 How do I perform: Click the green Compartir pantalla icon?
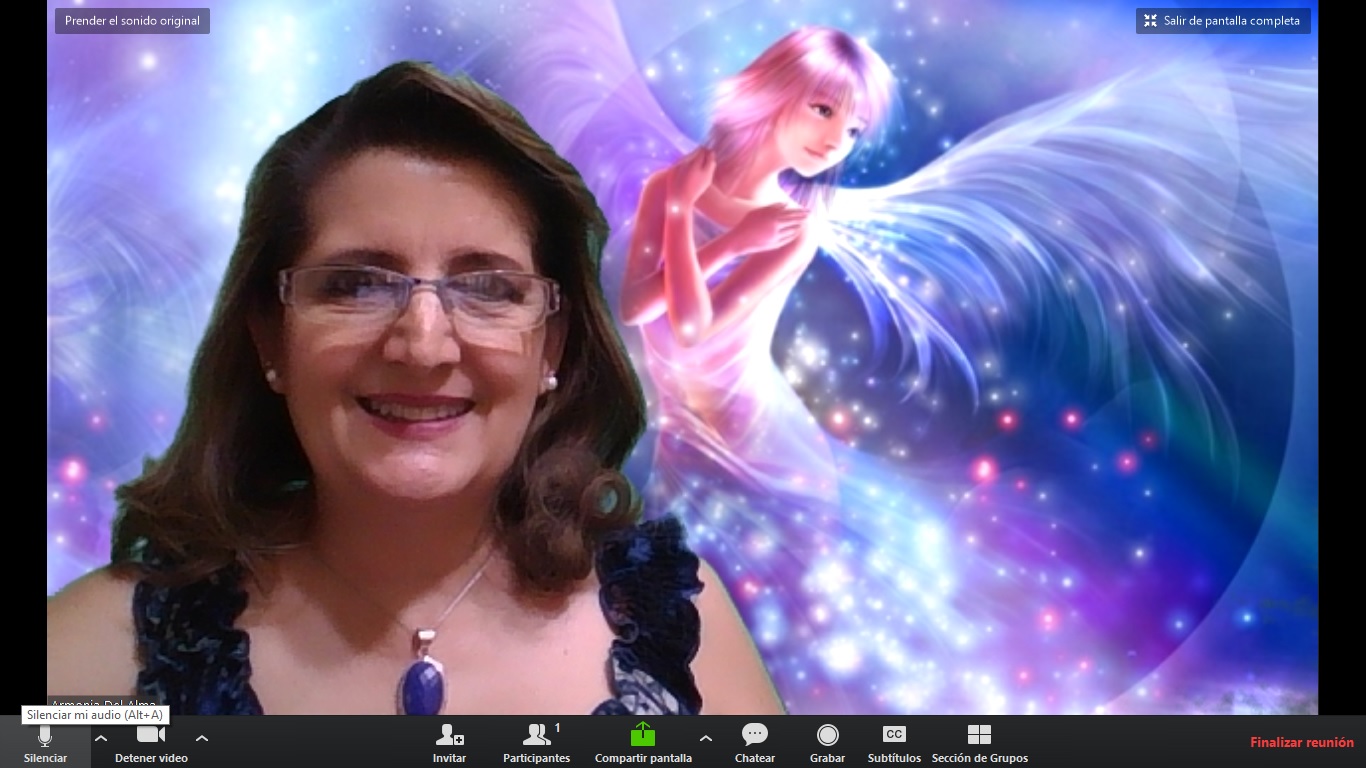pyautogui.click(x=643, y=735)
